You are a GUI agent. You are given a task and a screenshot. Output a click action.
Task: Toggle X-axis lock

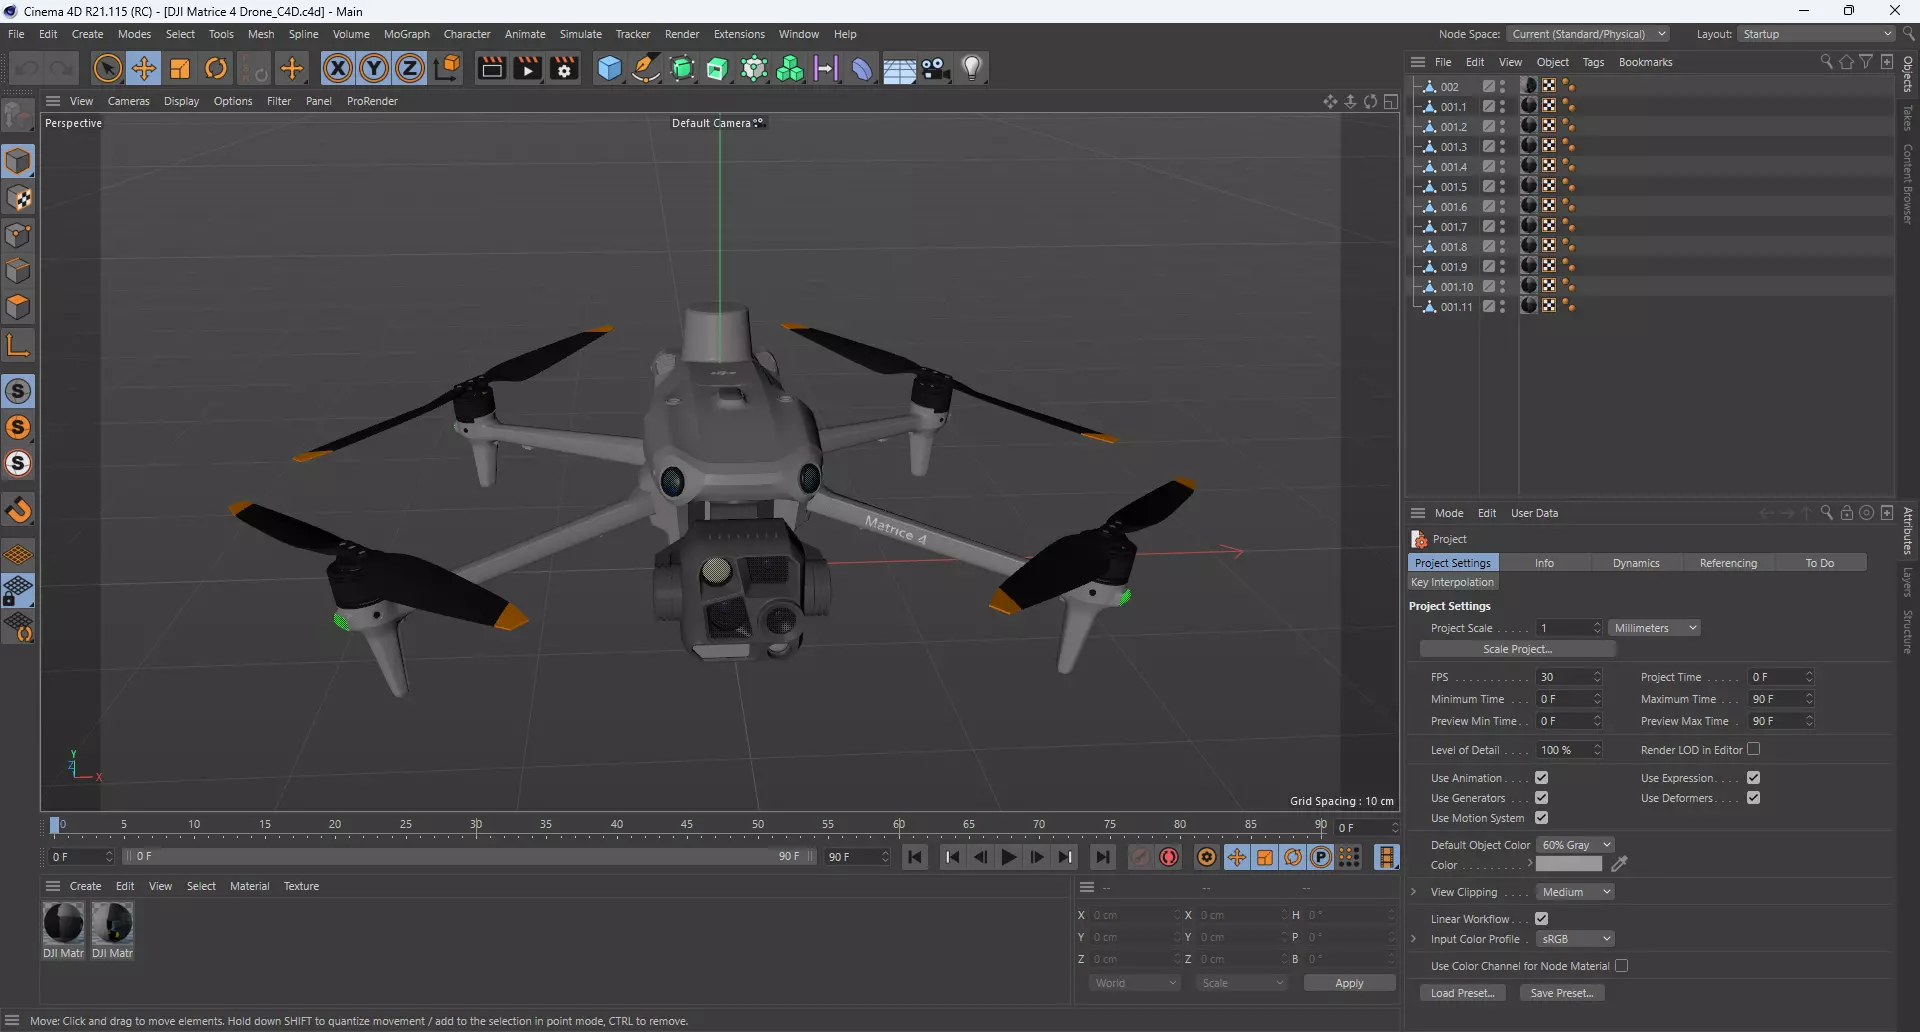338,68
